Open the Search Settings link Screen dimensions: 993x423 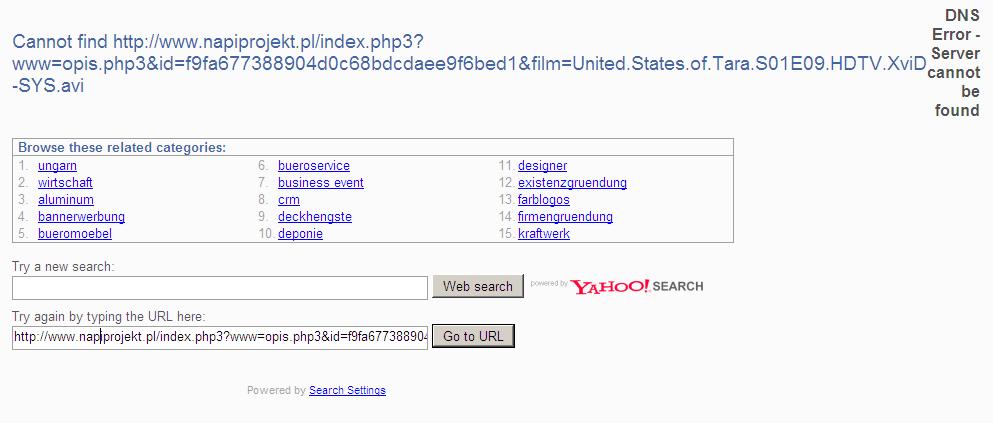pos(347,391)
